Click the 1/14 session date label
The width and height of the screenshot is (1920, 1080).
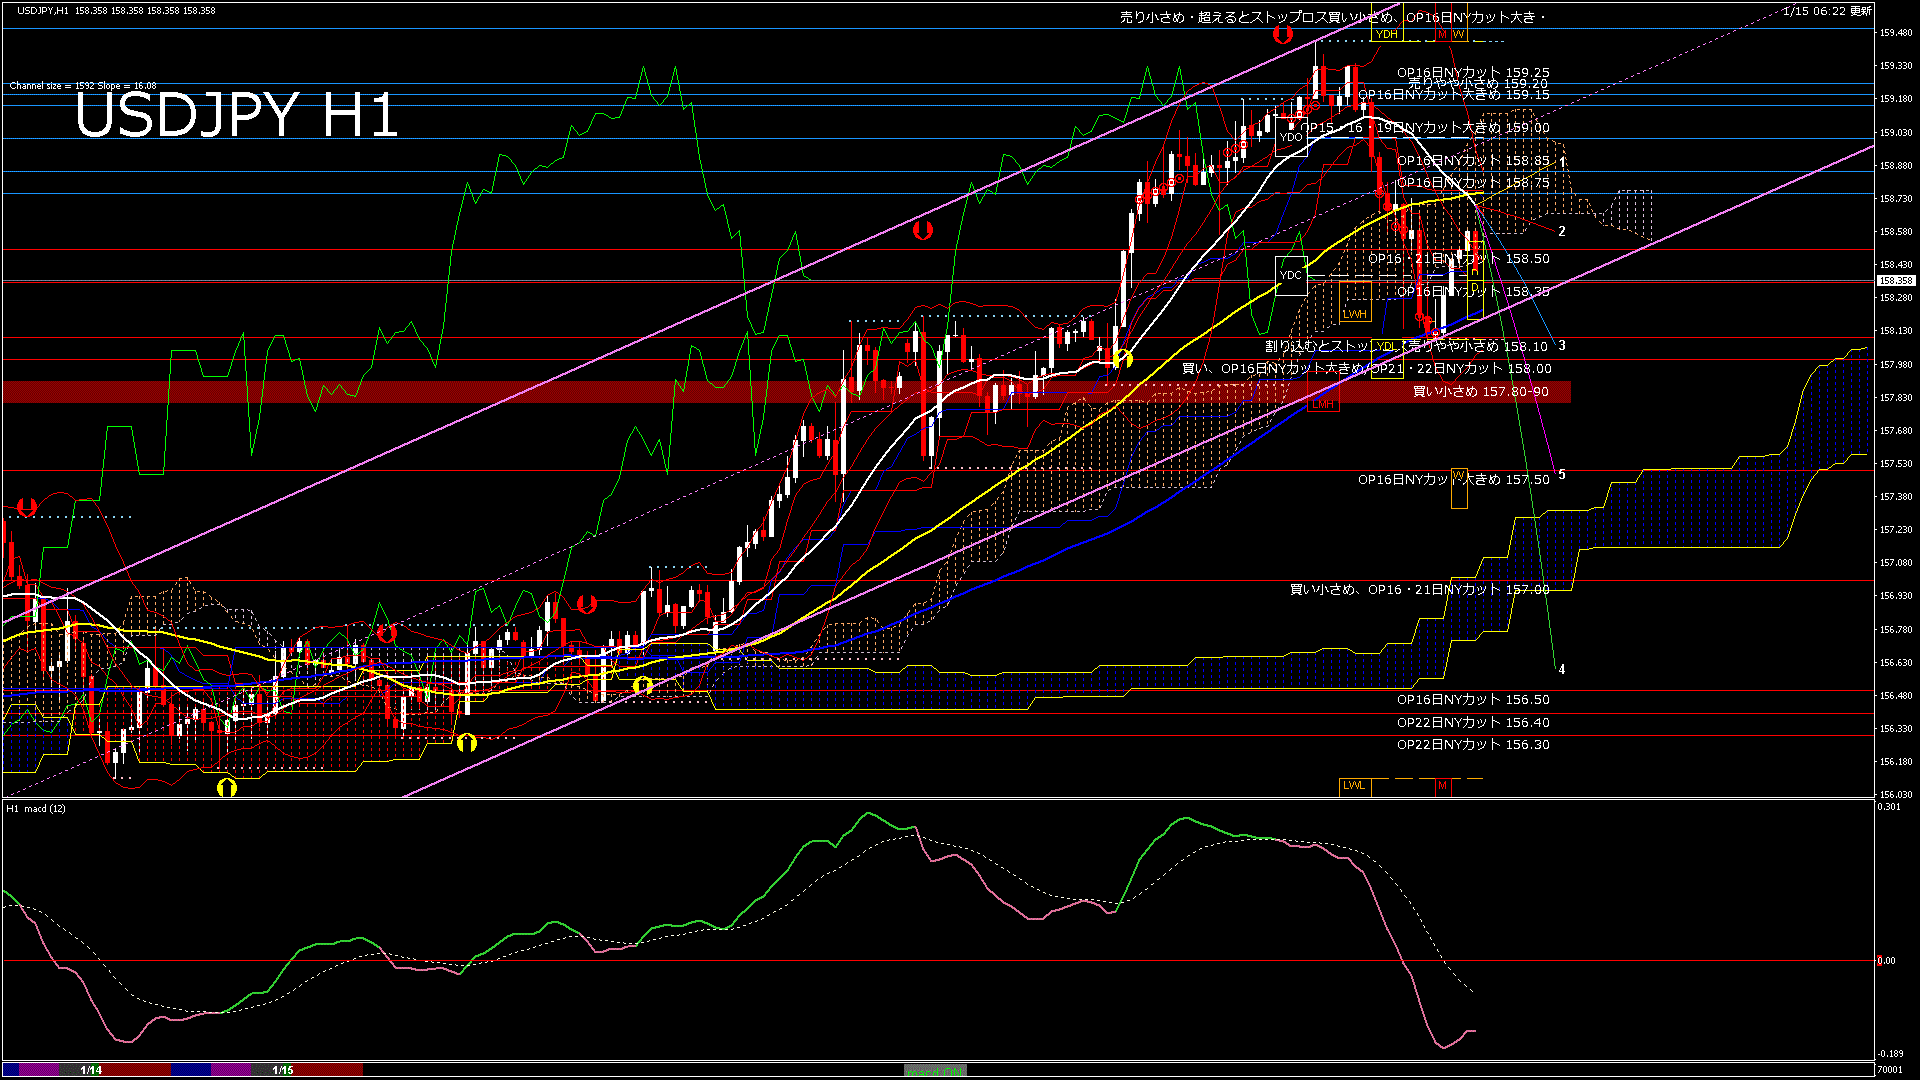(x=91, y=1070)
